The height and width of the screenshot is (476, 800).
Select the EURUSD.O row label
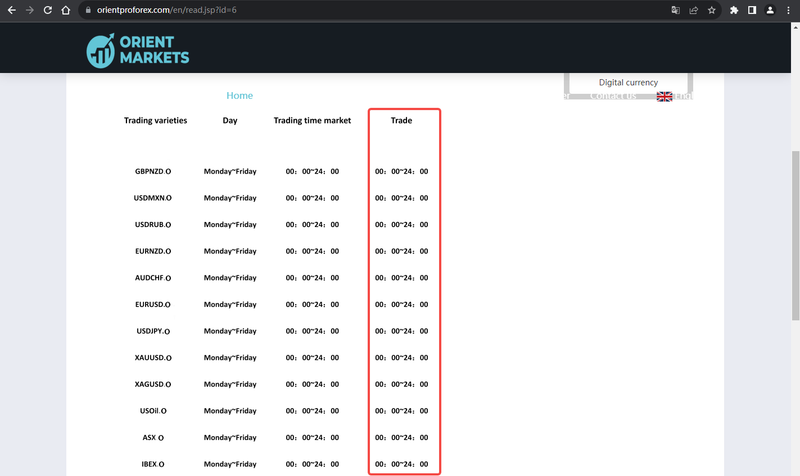(153, 305)
